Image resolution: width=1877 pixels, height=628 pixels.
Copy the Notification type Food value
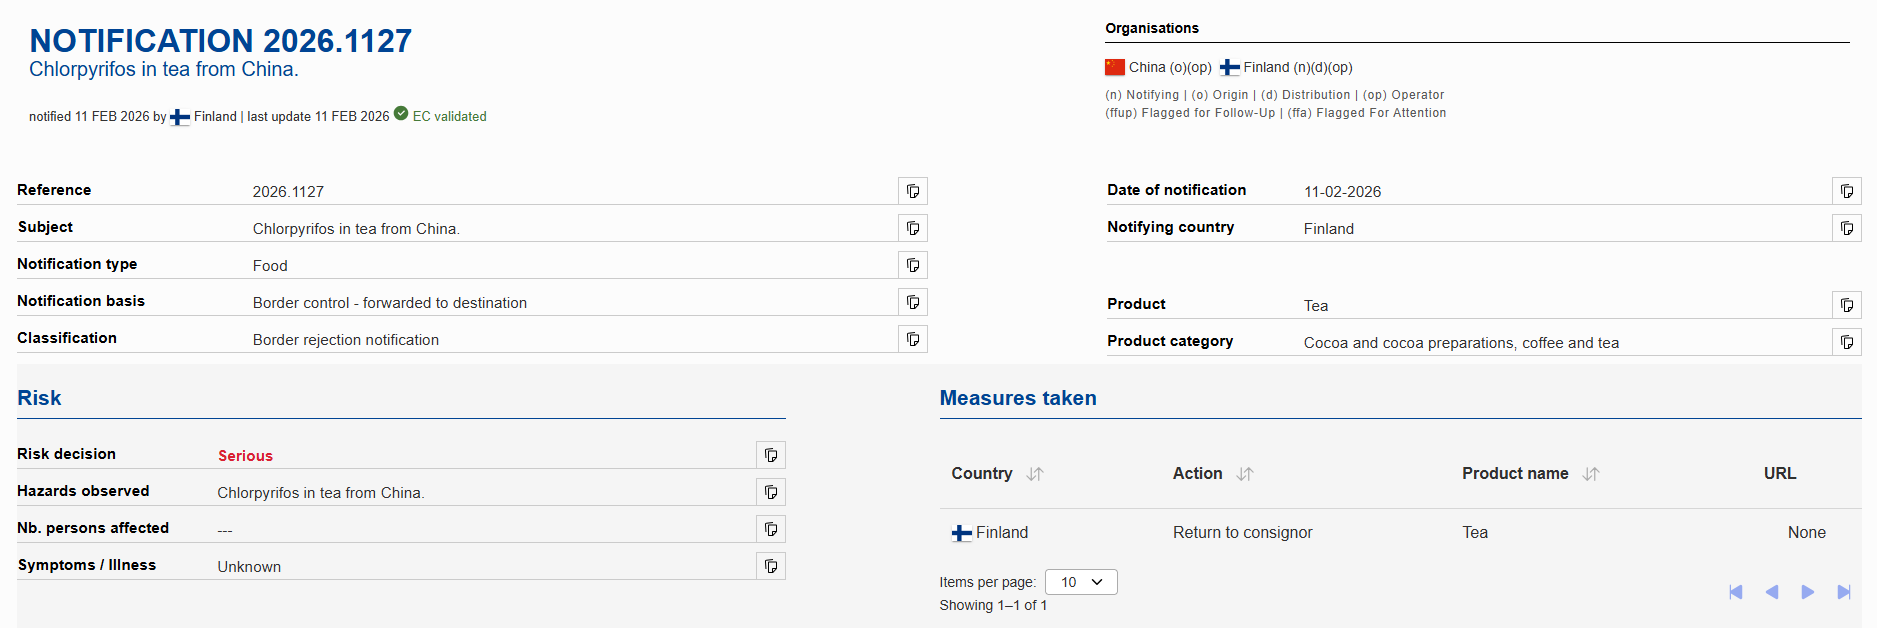coord(913,265)
